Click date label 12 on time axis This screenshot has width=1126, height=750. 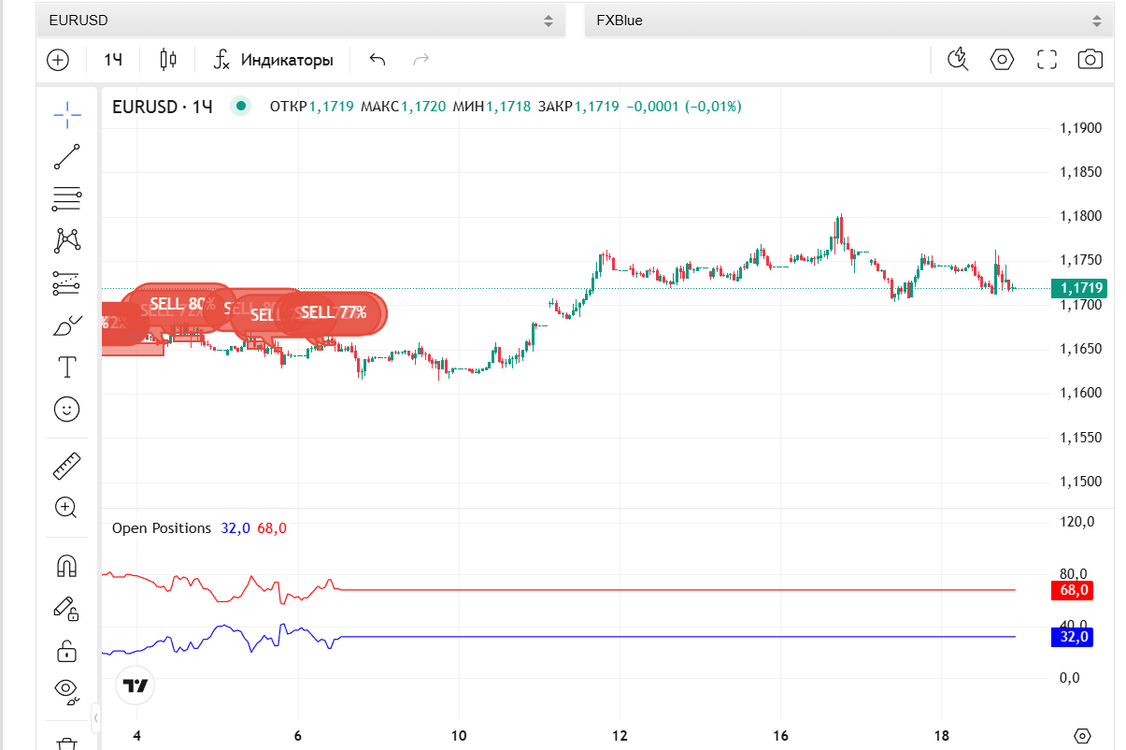(620, 736)
